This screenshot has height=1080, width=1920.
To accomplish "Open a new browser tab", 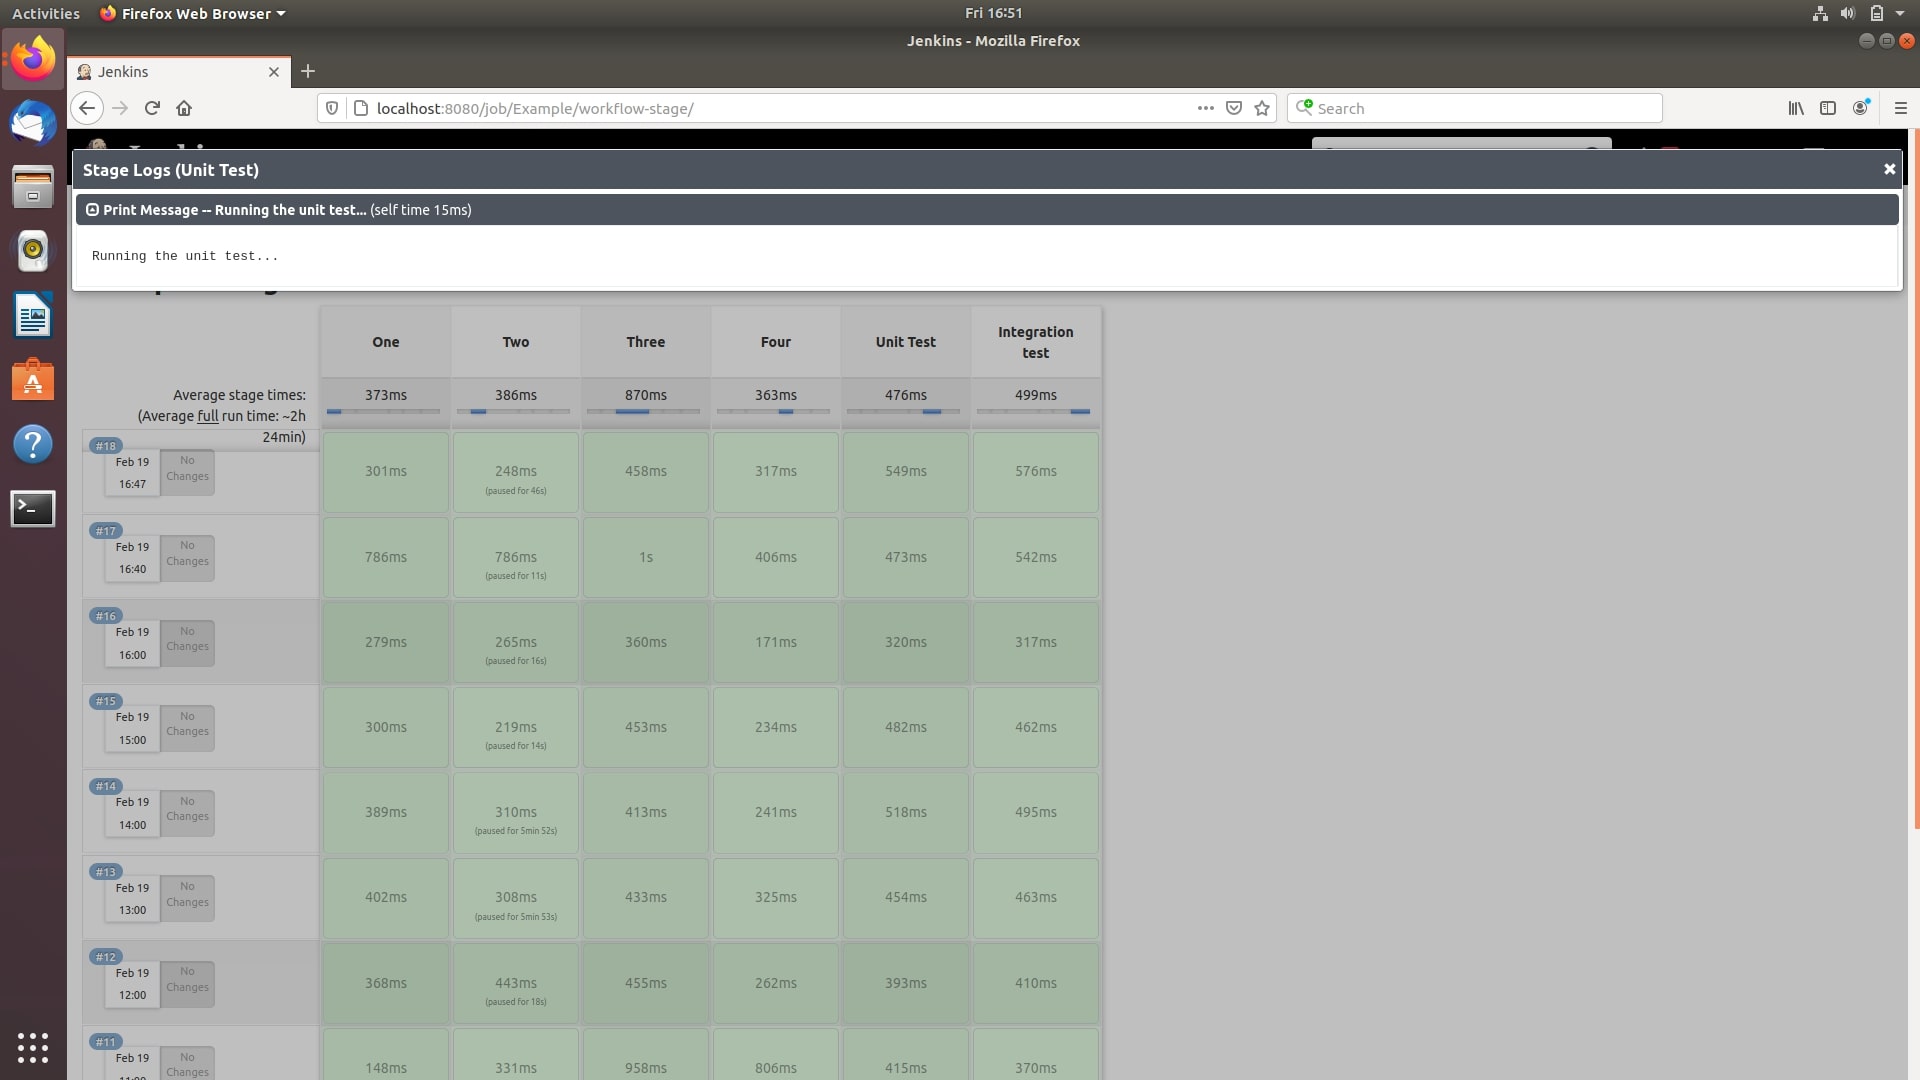I will point(308,71).
